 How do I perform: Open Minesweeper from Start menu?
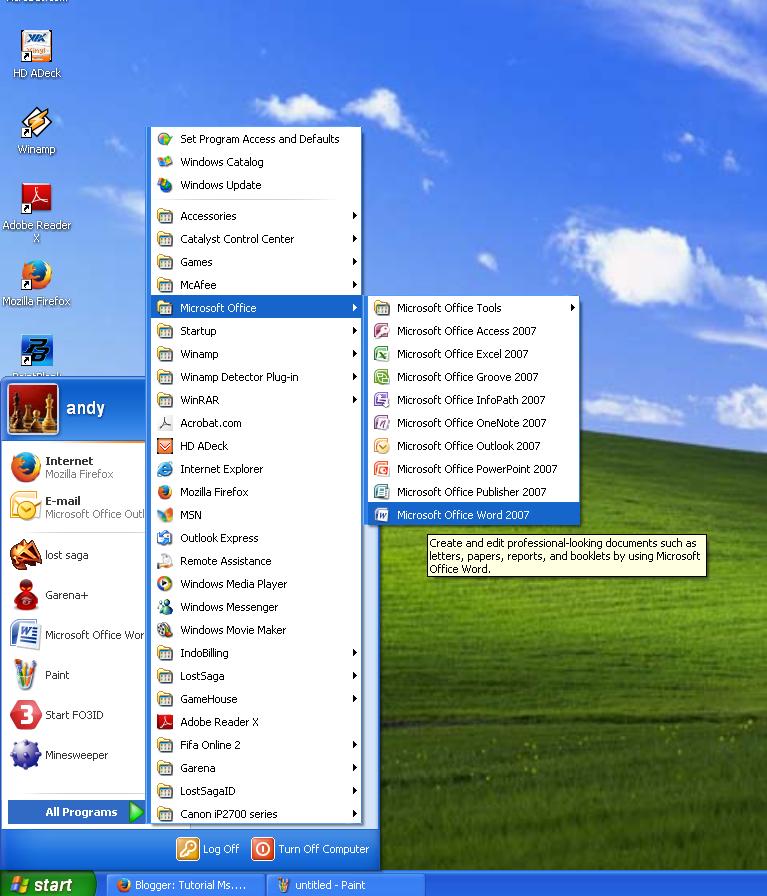click(x=74, y=755)
